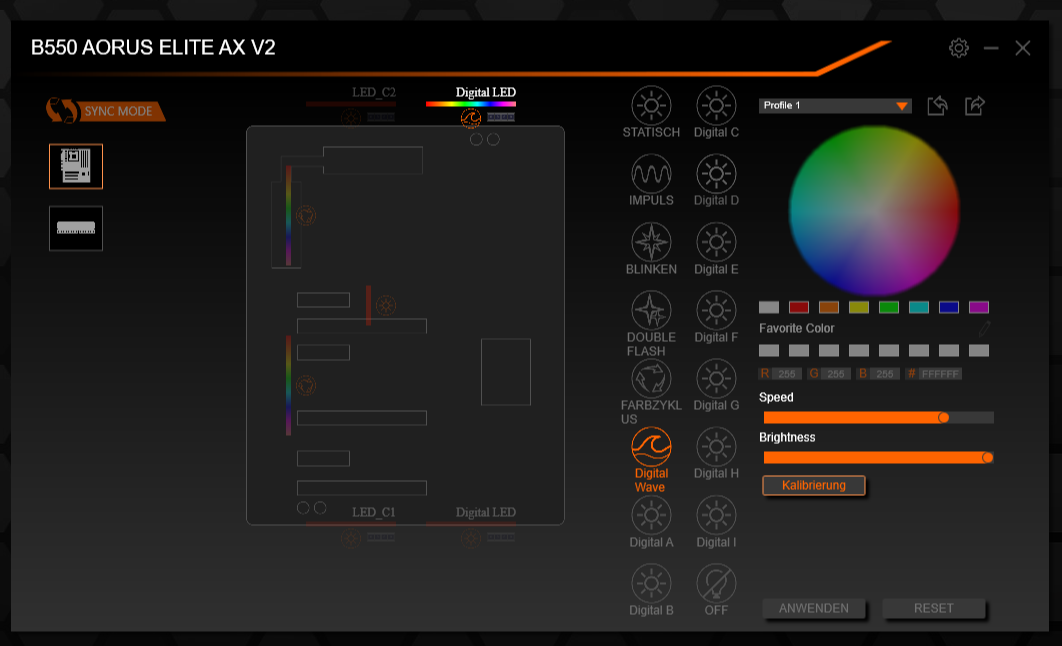The image size is (1062, 646).
Task: Click the top-left LED zone icon on board
Action: pos(306,216)
